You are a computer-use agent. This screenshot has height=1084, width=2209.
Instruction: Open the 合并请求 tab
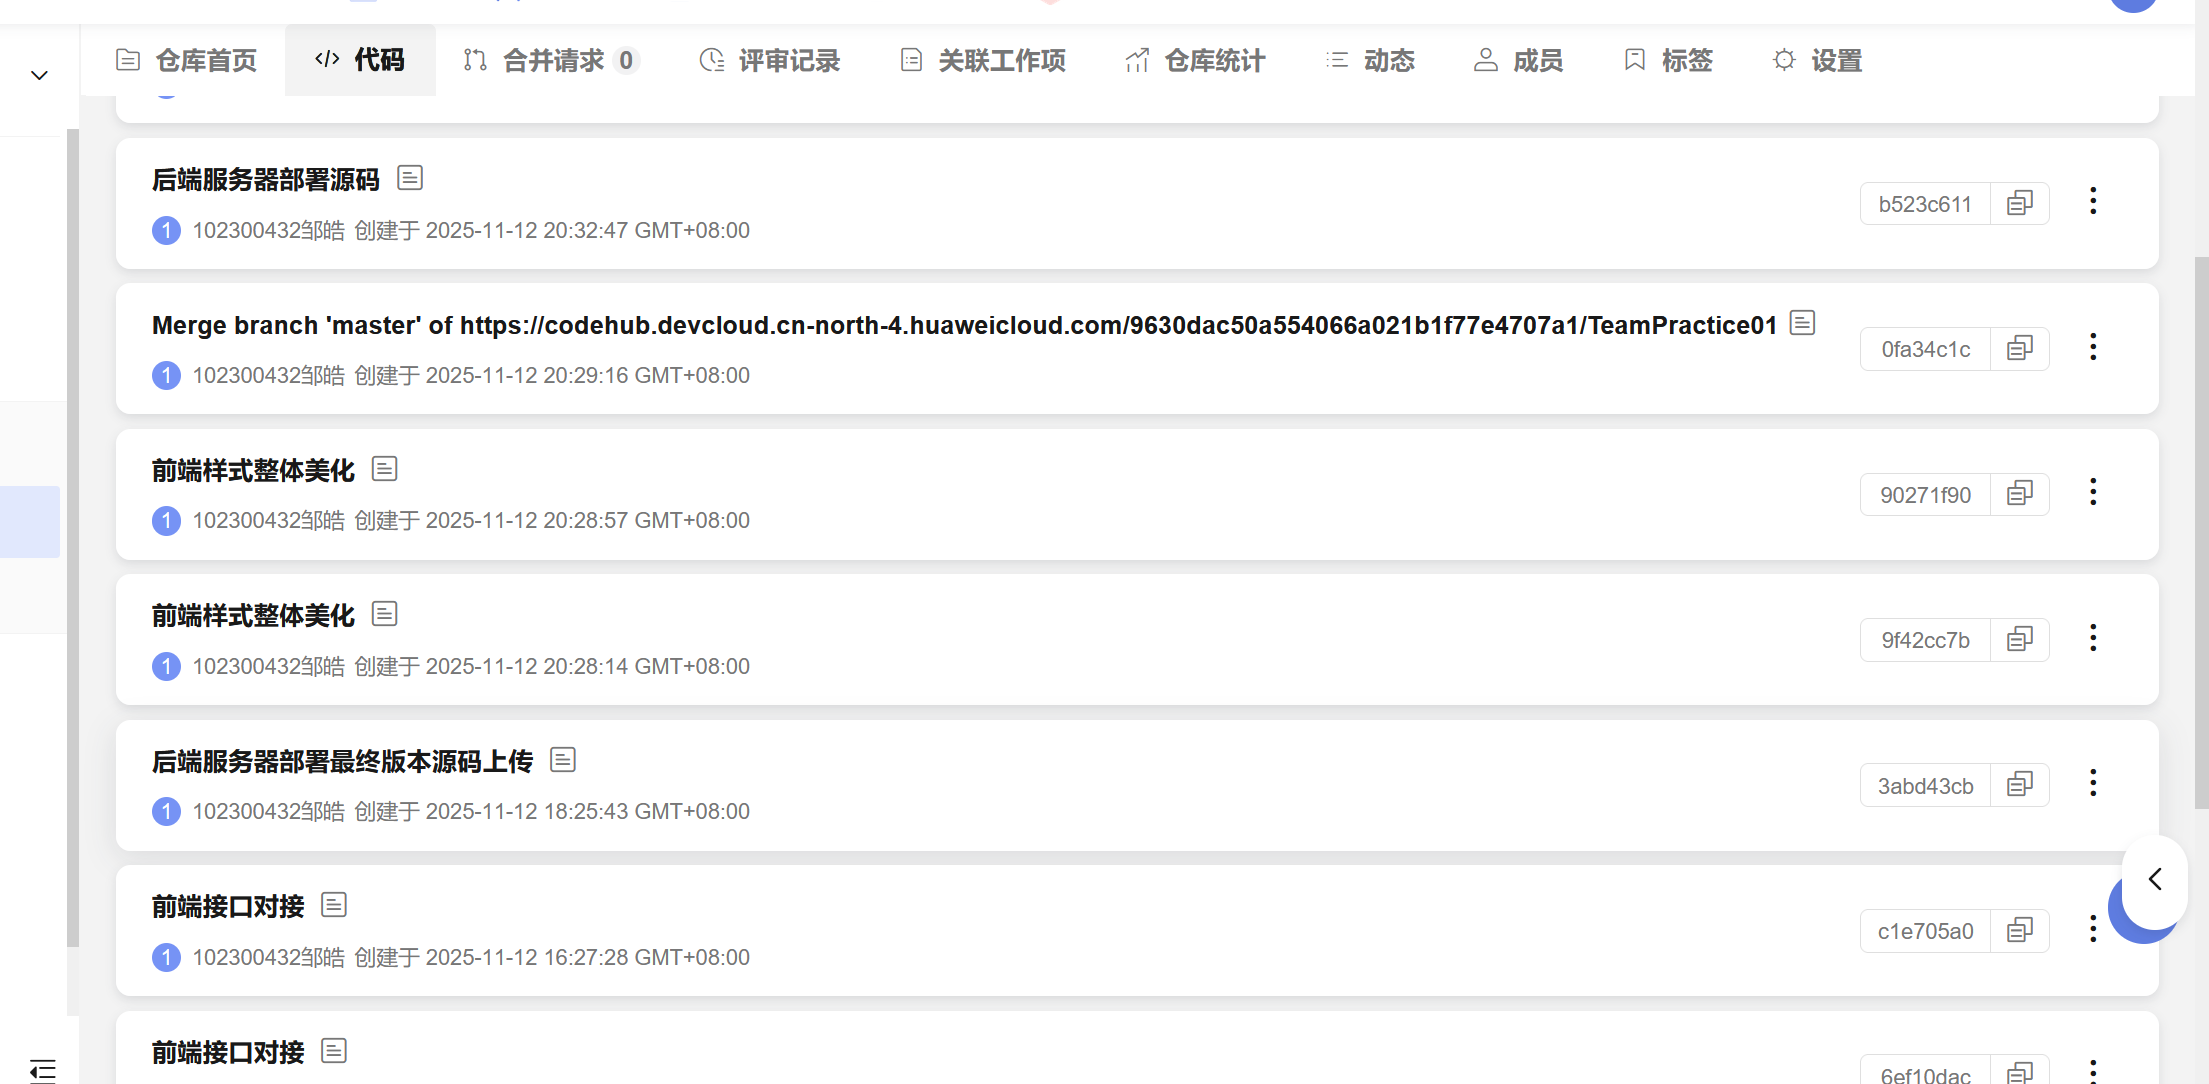coord(550,61)
